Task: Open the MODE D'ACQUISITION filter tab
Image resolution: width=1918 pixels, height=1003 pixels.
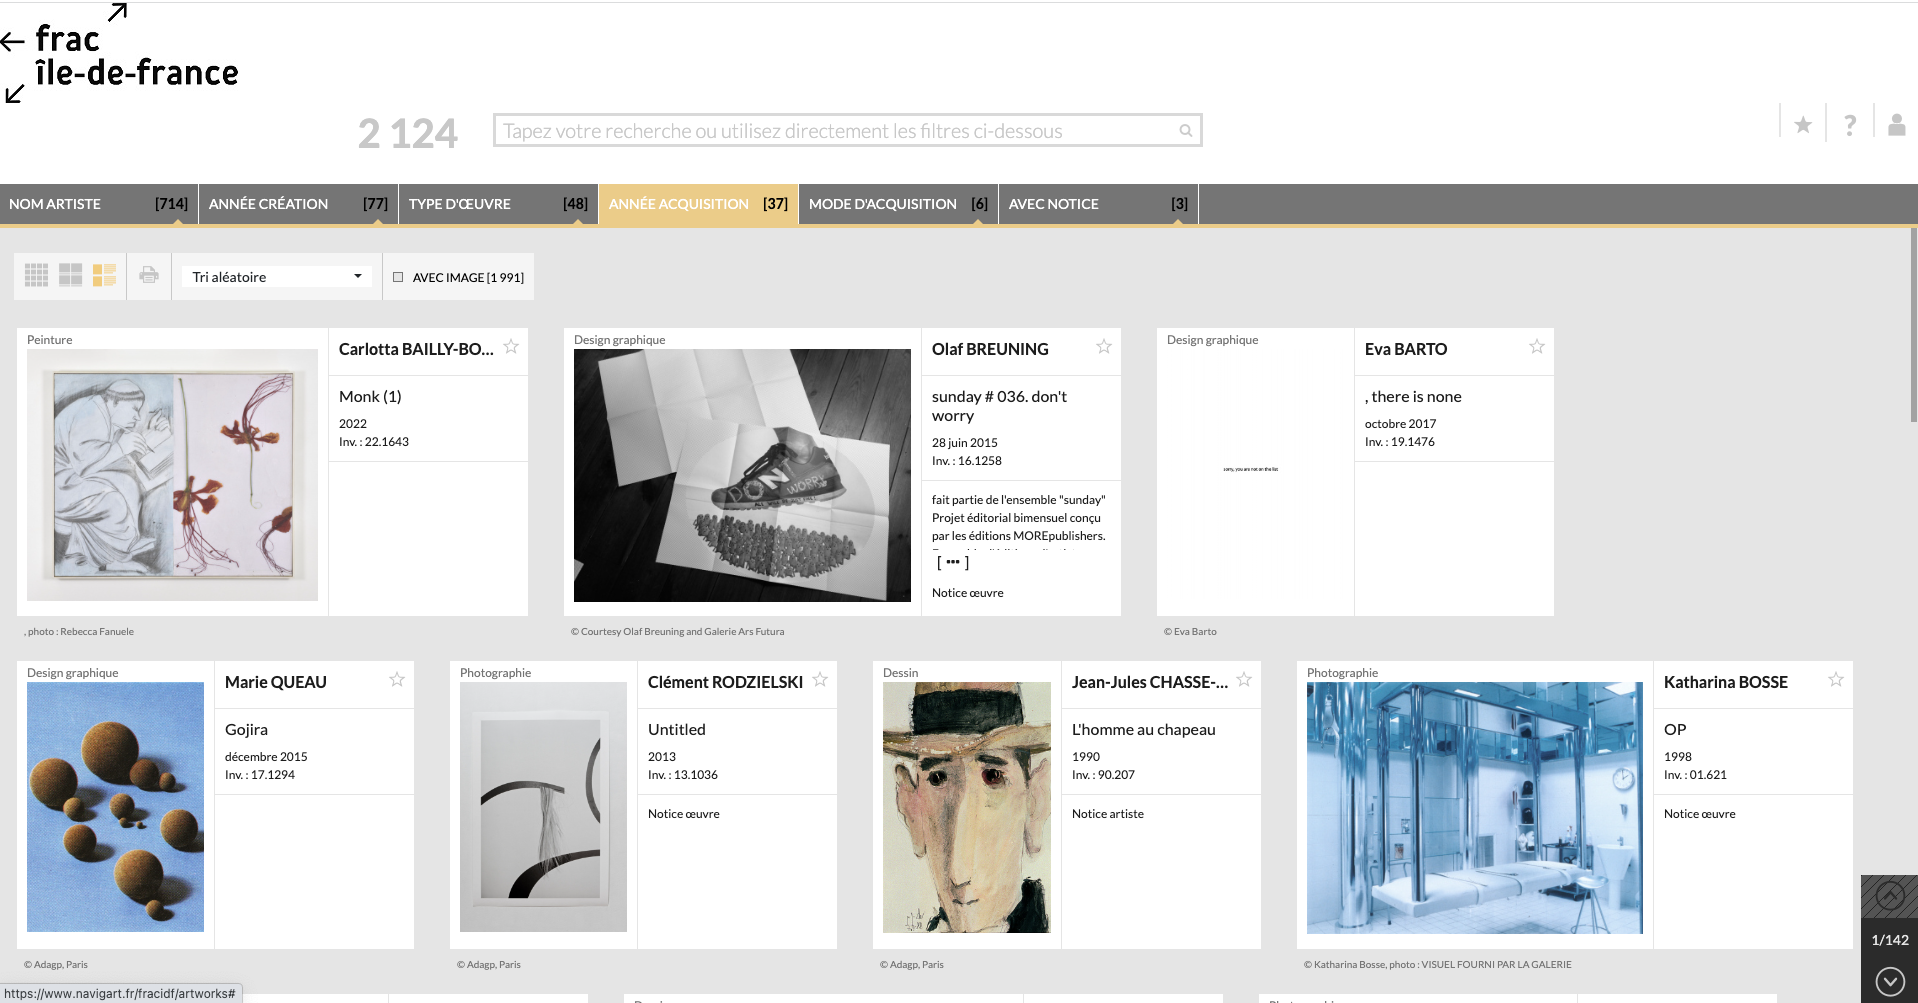Action: pos(897,204)
